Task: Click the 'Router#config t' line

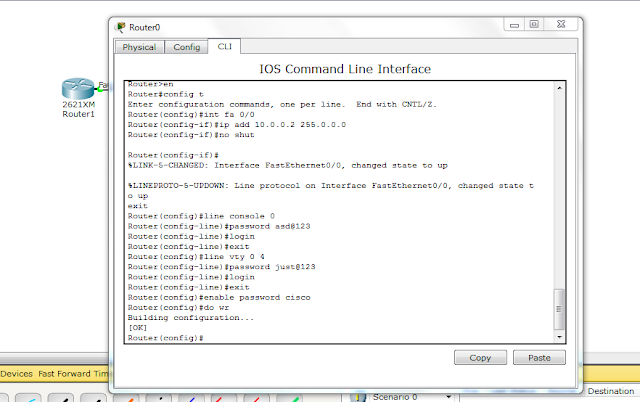Action: (166, 94)
